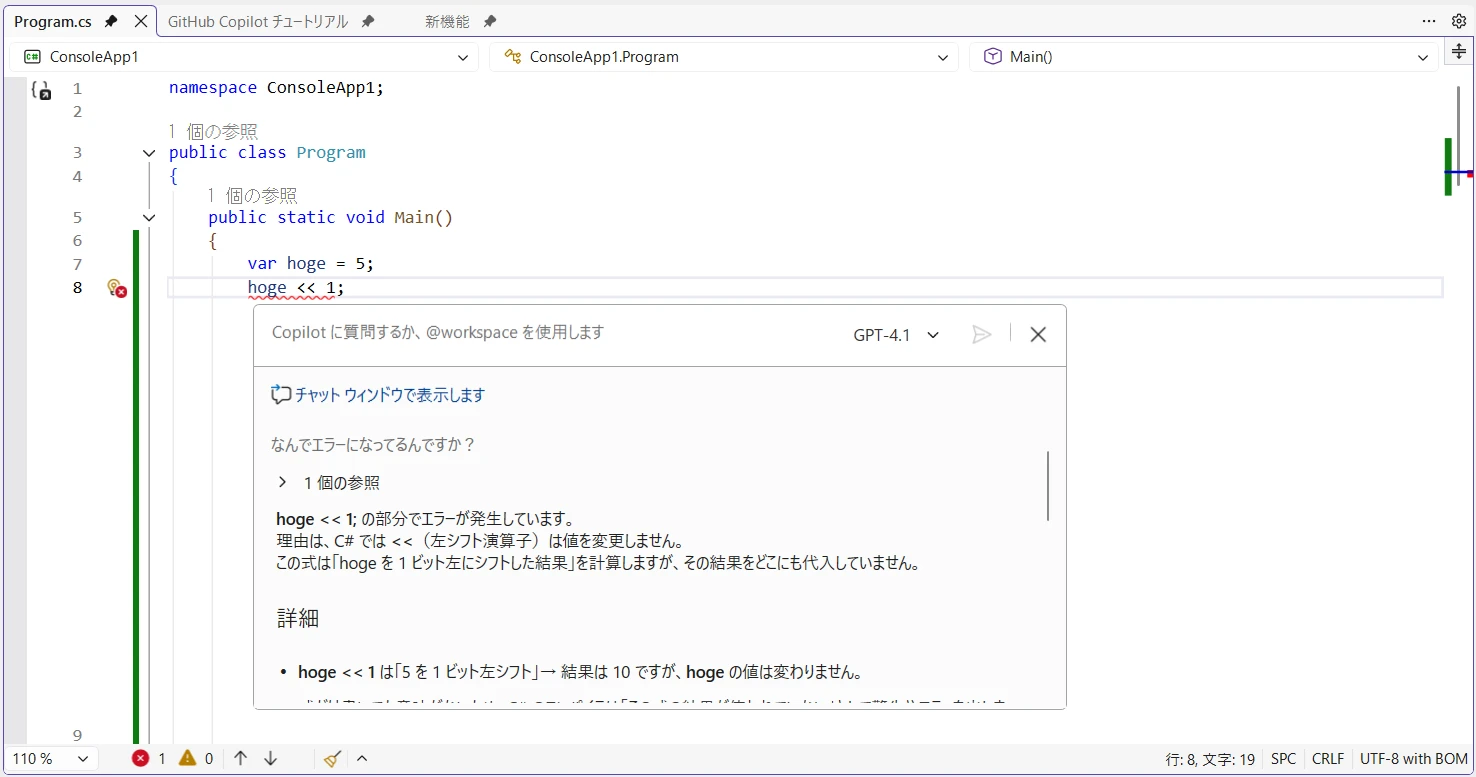
Task: Switch to the 新機能 tab
Action: click(447, 21)
